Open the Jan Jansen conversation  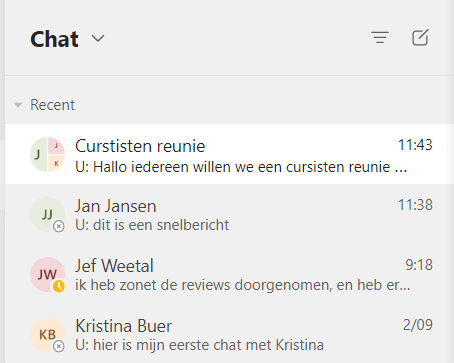pos(229,214)
